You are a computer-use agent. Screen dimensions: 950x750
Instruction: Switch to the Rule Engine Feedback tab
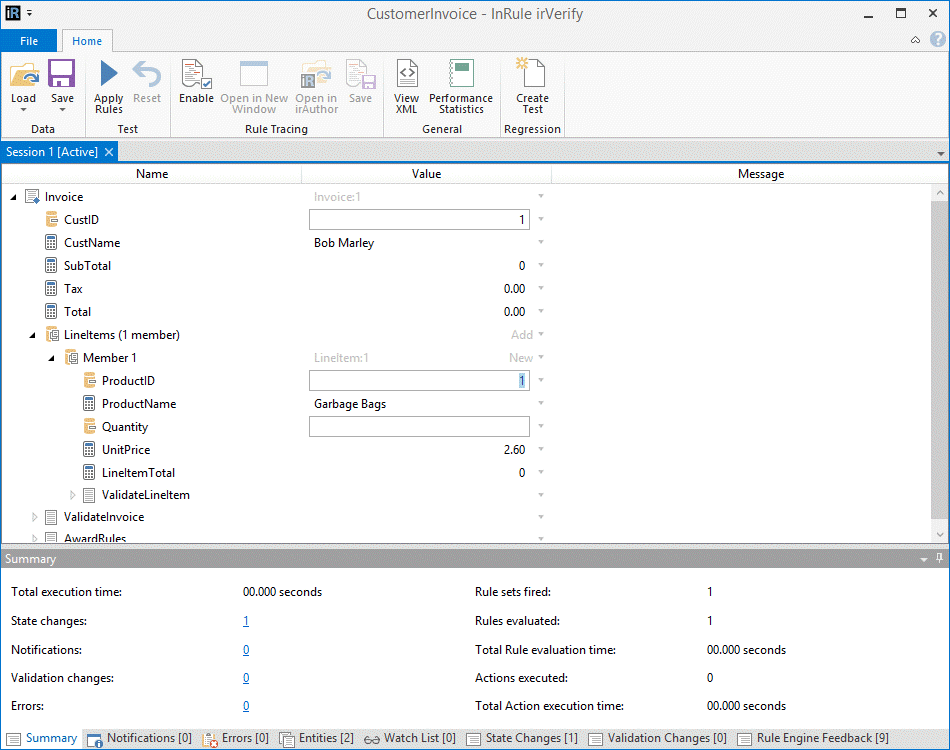813,739
